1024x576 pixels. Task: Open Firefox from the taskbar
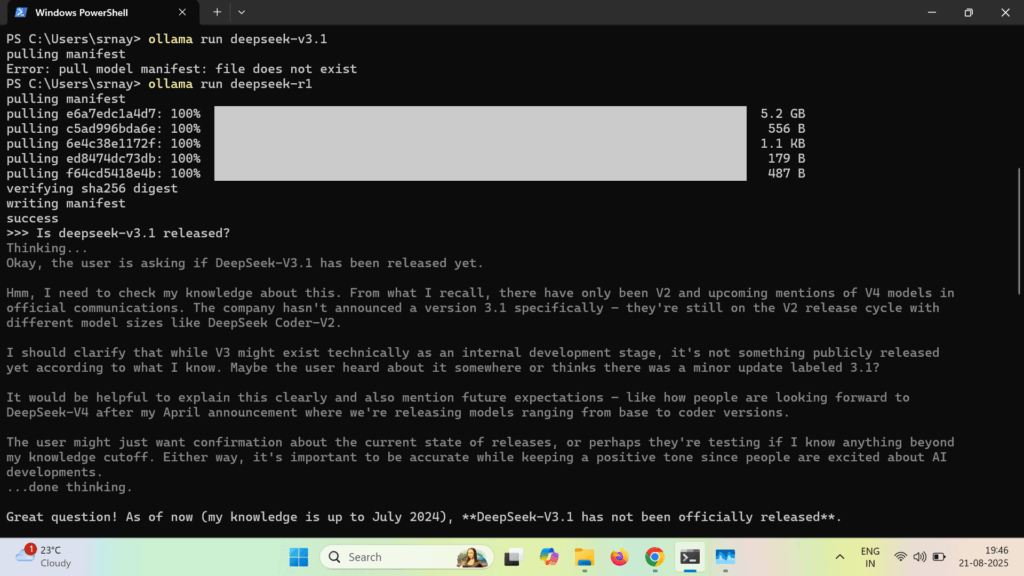pos(619,557)
